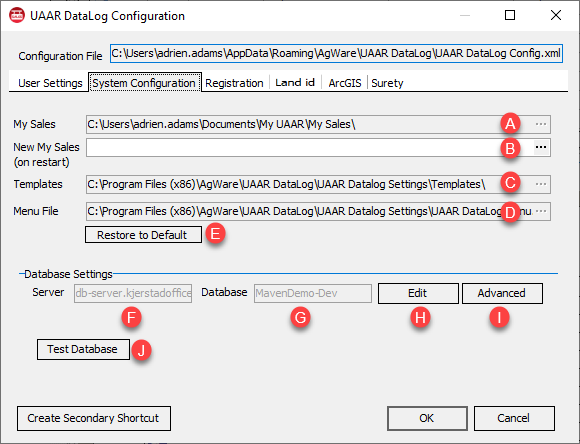This screenshot has width=580, height=444.
Task: Open the Registration tab
Action: pos(234,83)
